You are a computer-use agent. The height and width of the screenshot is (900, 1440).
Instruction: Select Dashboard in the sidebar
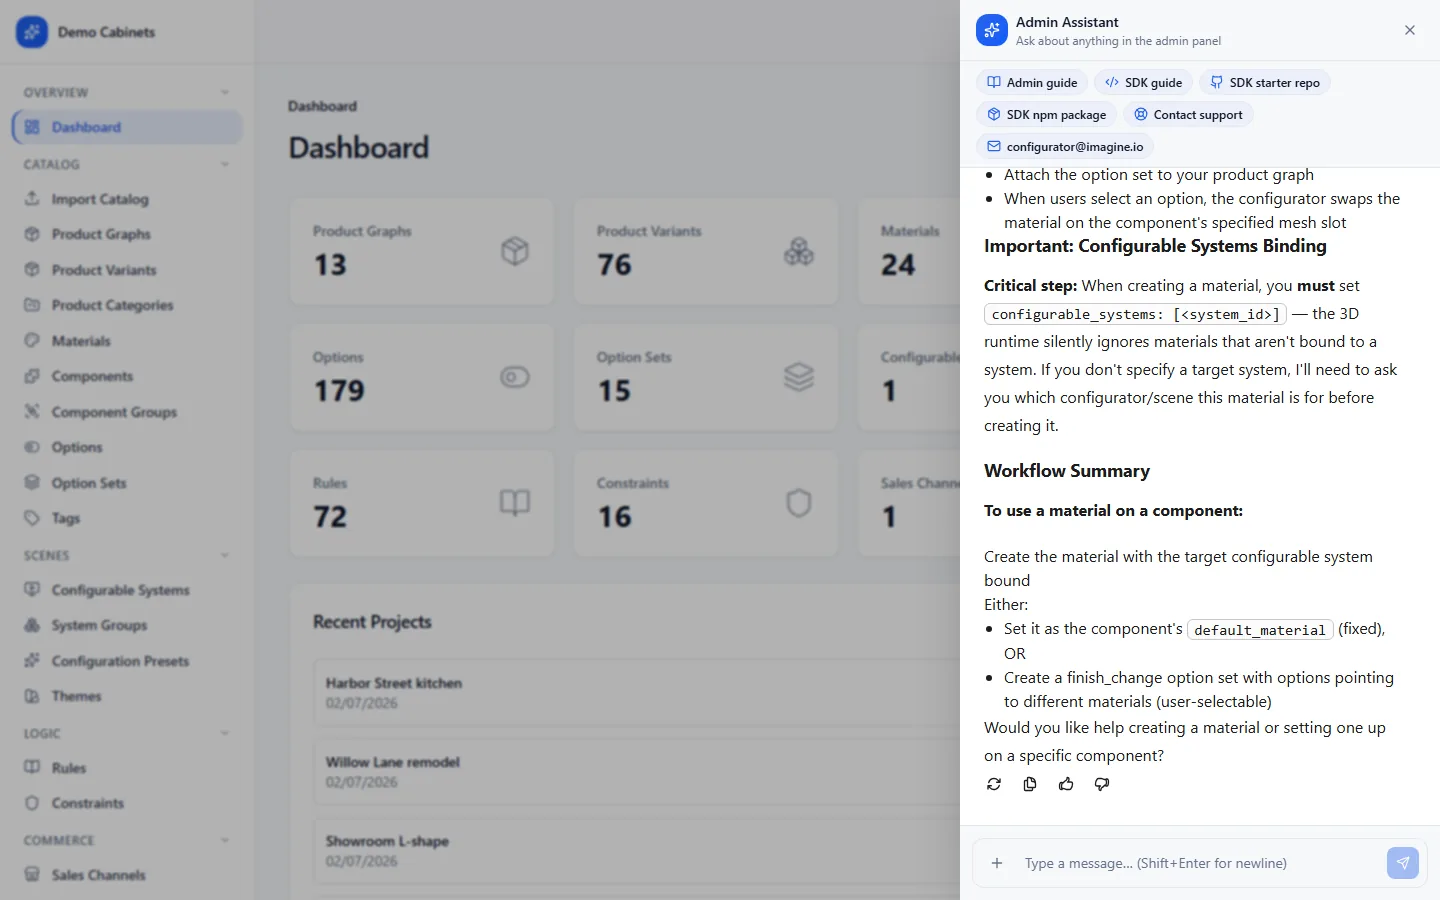pyautogui.click(x=127, y=127)
